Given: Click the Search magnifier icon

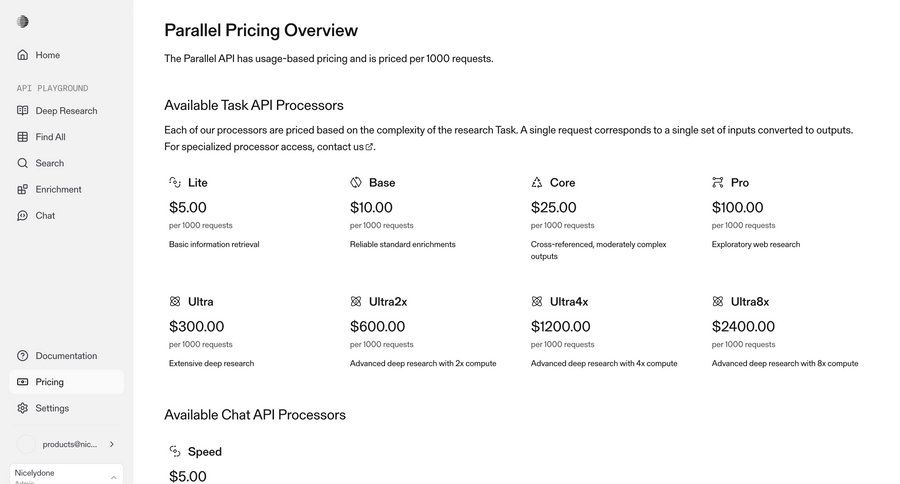Looking at the screenshot, I should tap(23, 163).
